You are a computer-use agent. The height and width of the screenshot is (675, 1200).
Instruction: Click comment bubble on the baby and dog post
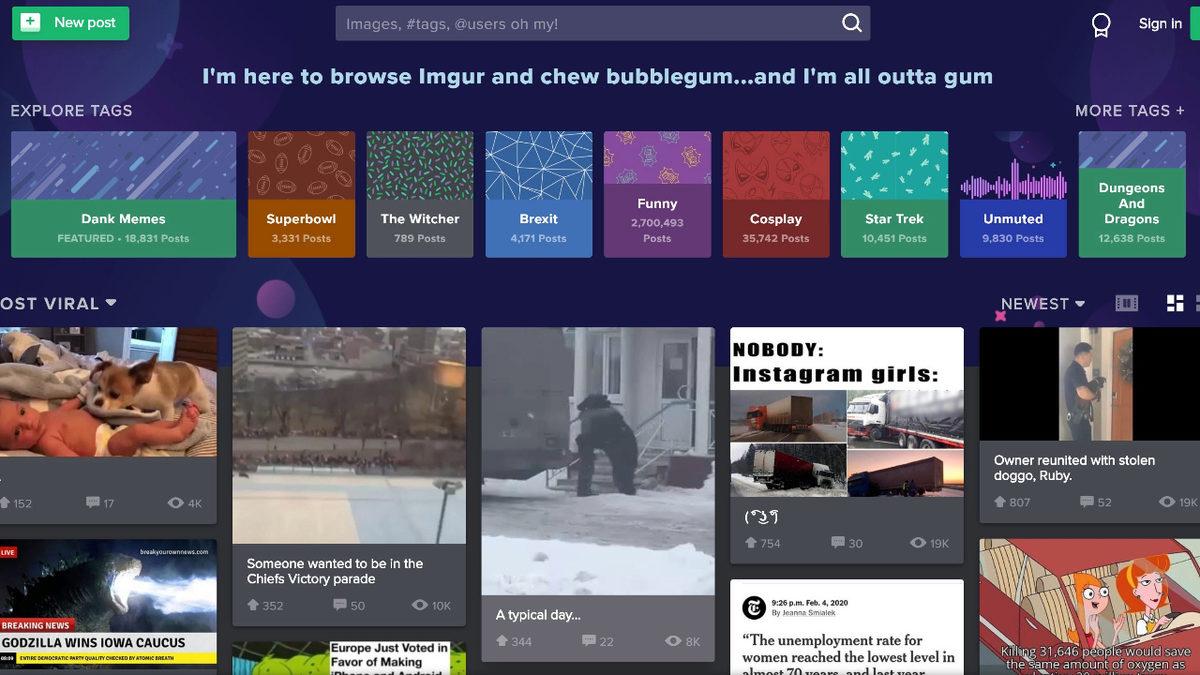click(93, 503)
